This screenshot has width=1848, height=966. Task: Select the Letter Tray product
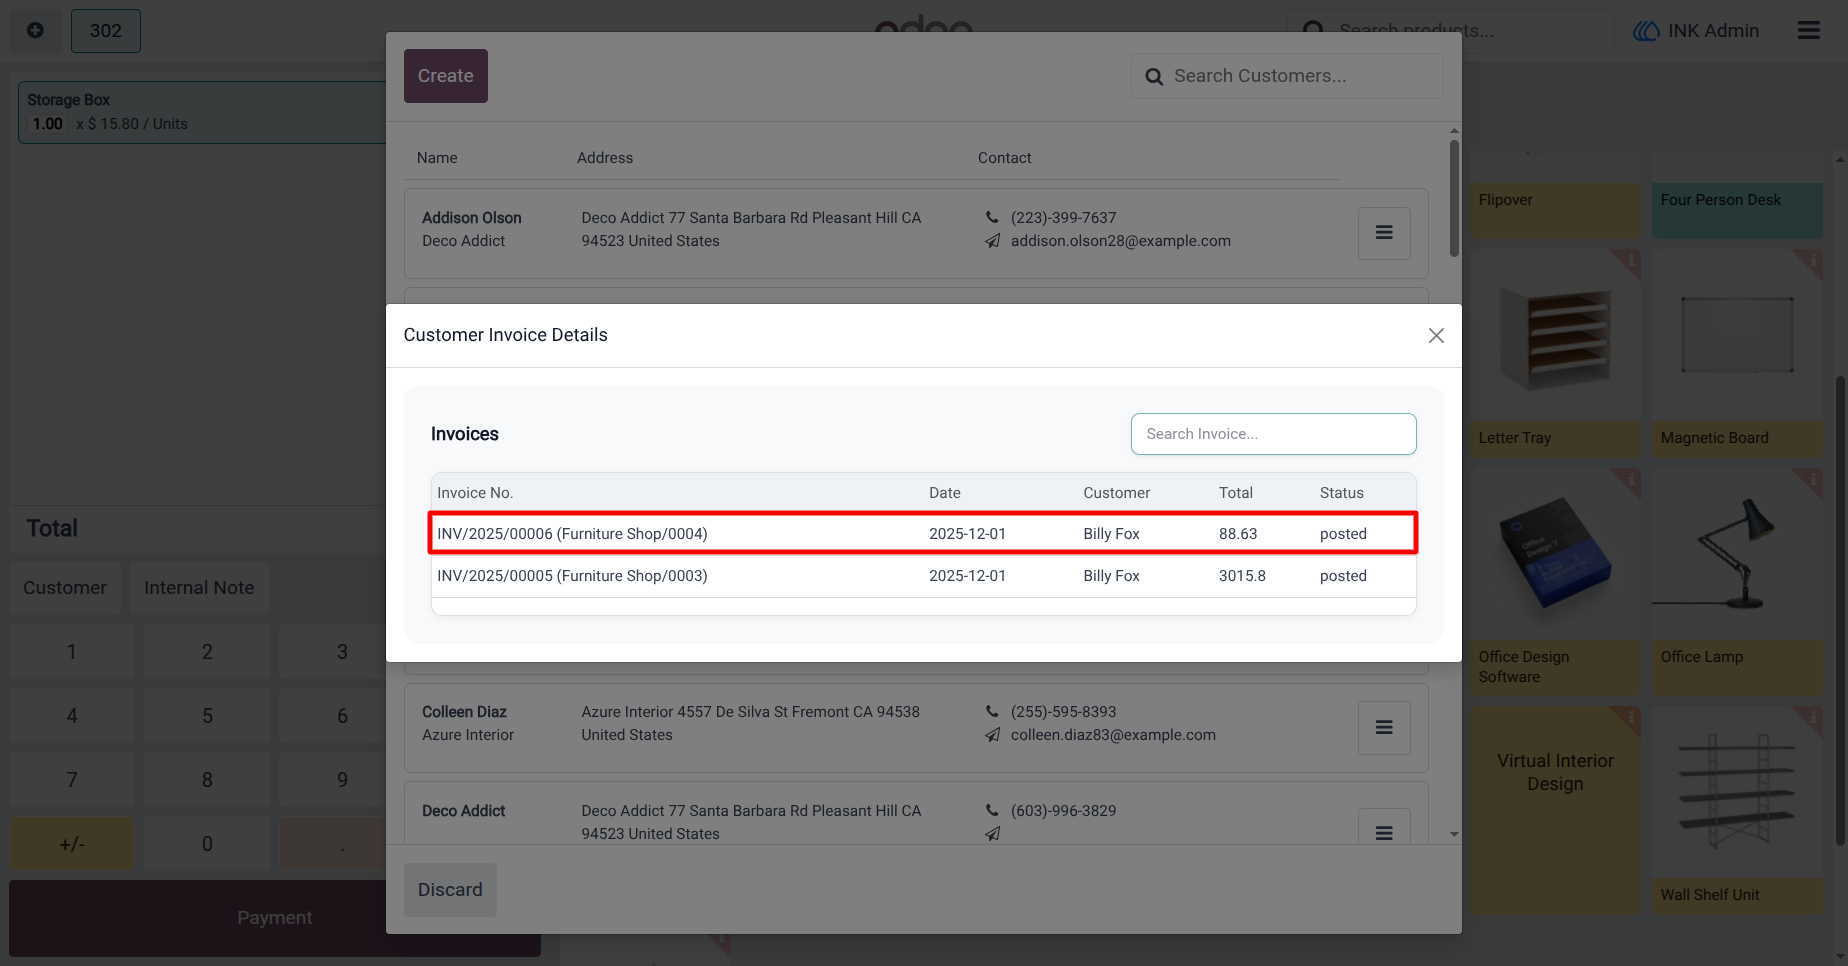tap(1556, 354)
